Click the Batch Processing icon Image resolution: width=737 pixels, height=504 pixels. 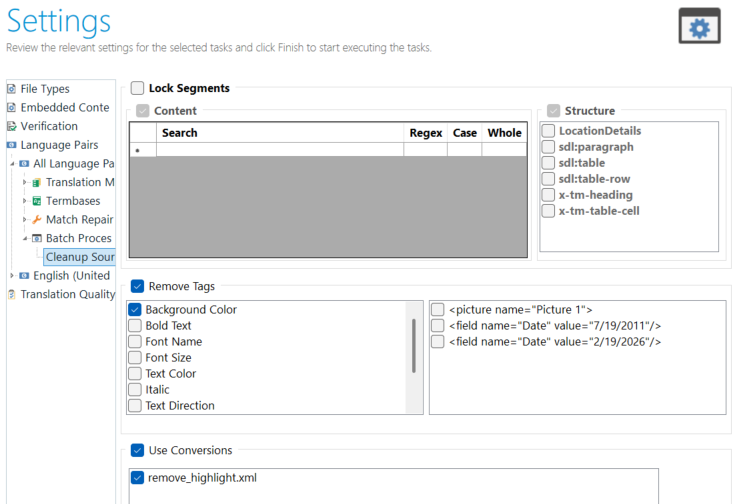(x=37, y=238)
